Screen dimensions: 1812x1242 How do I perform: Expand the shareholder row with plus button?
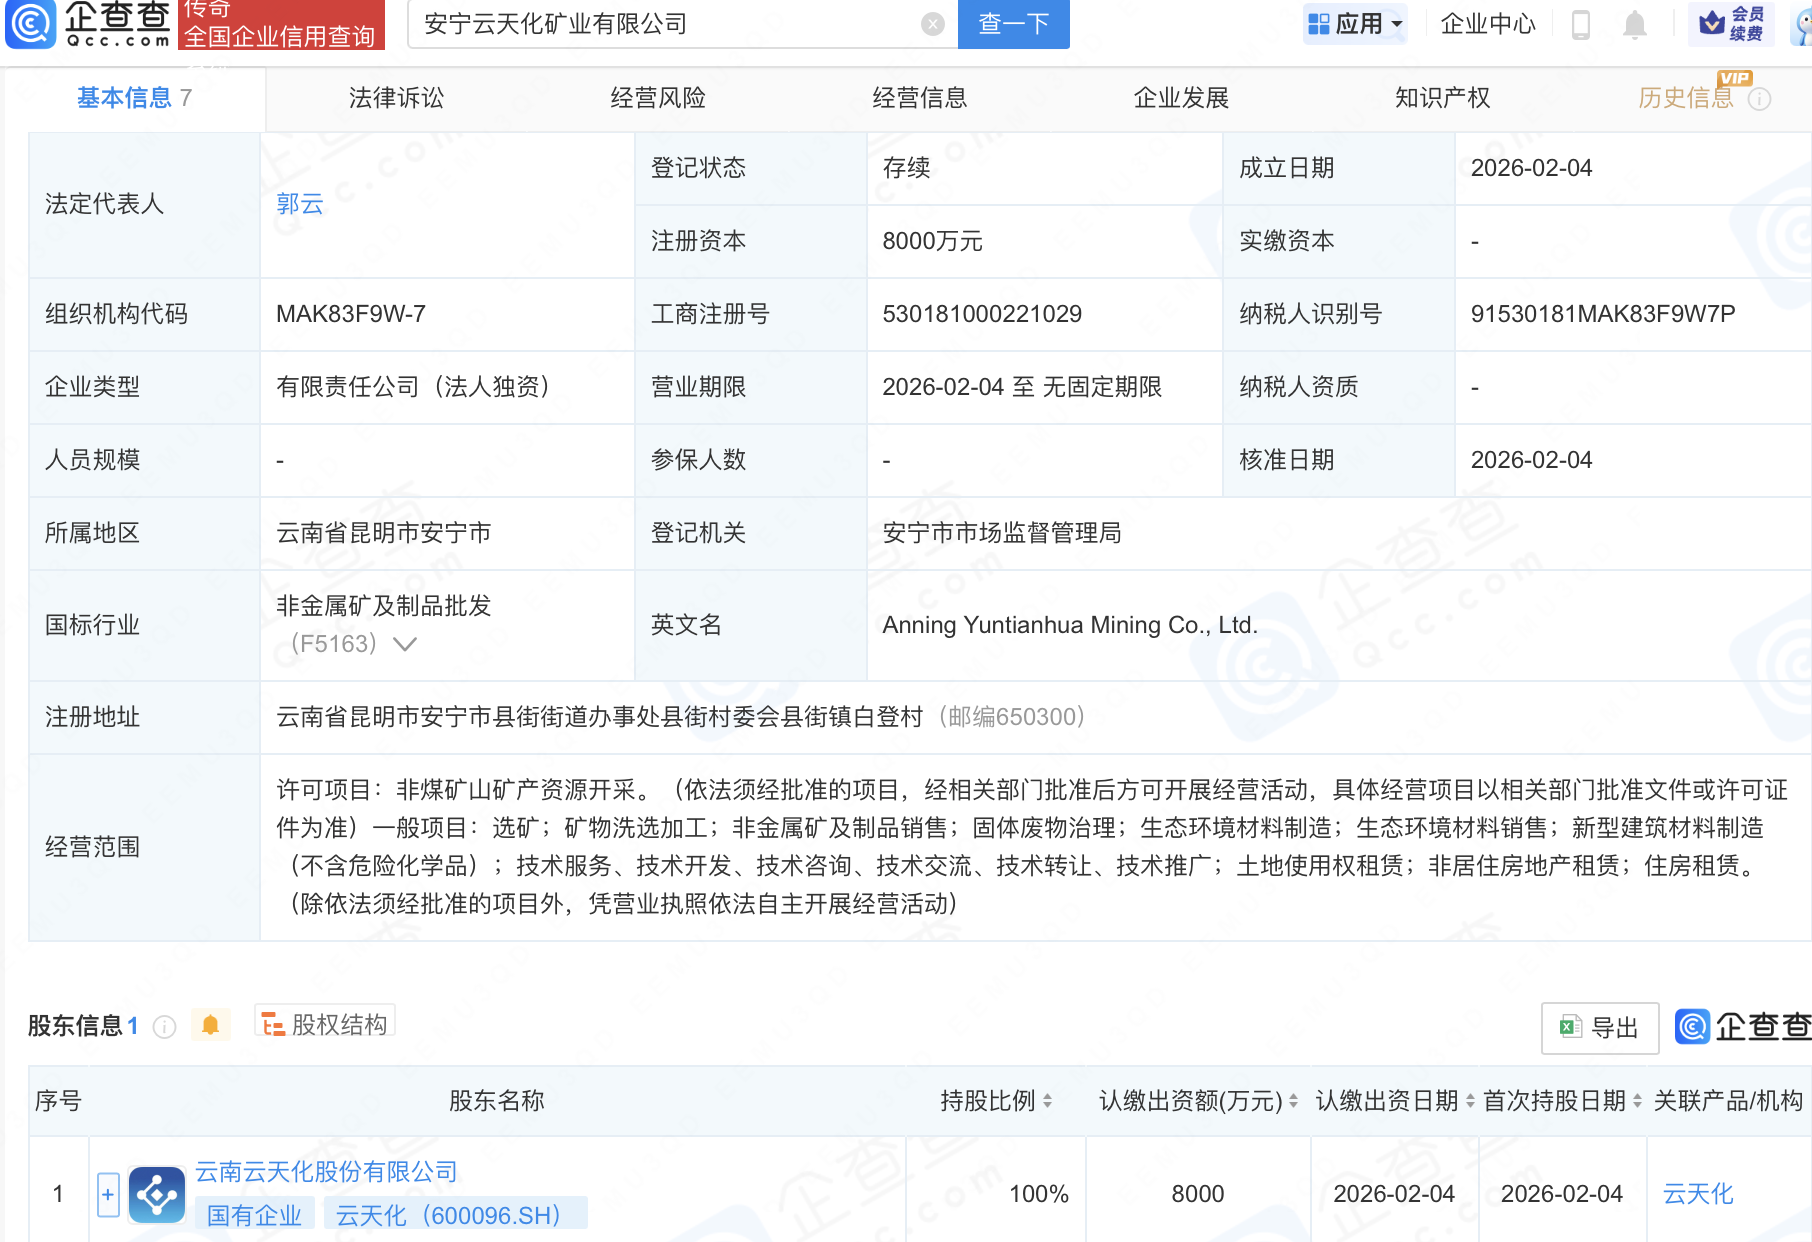tap(107, 1194)
